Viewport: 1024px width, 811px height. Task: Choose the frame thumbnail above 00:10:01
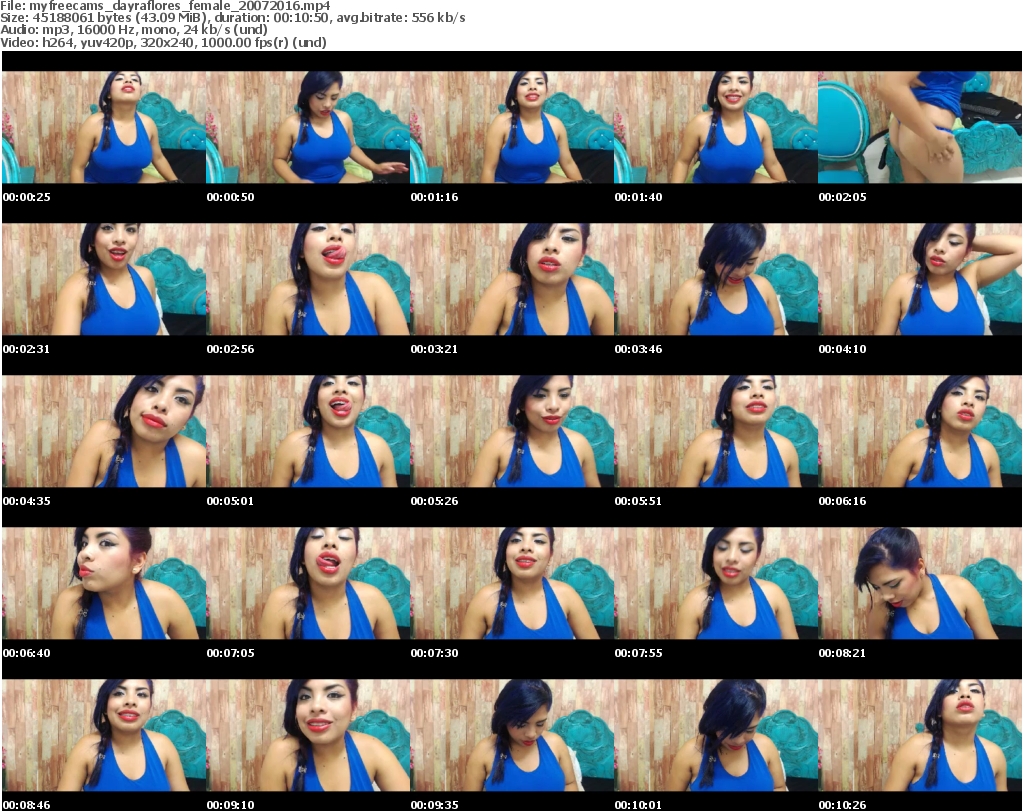[716, 736]
